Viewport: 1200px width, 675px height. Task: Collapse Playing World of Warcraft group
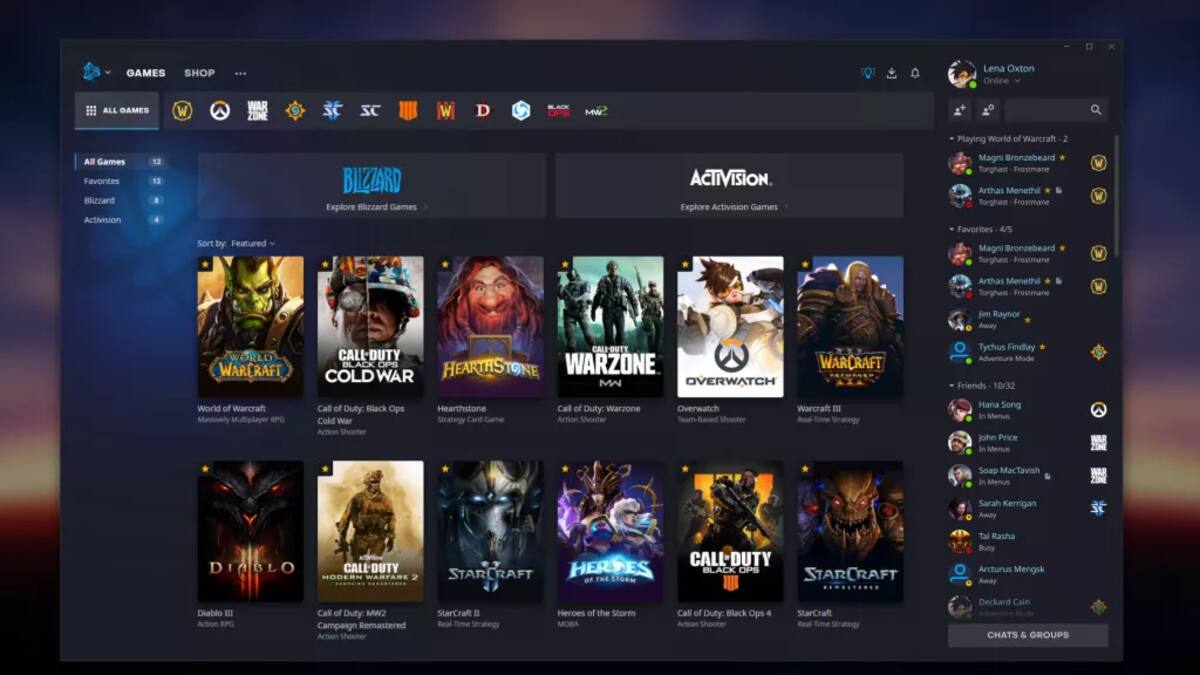pos(1008,139)
